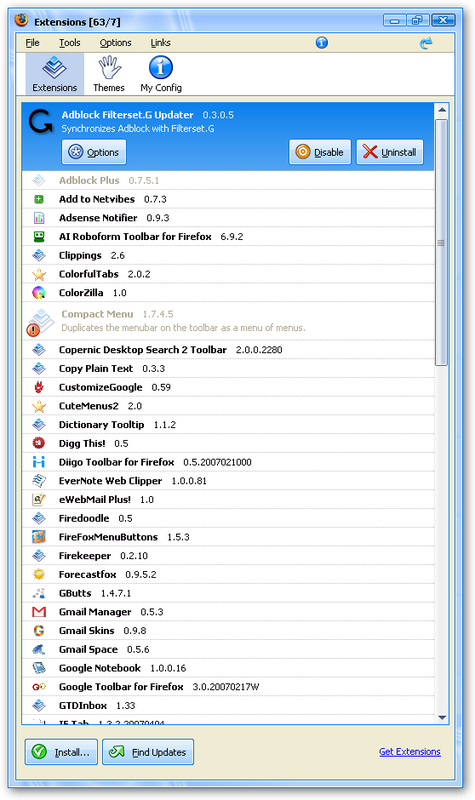The width and height of the screenshot is (475, 800).
Task: Click the refresh arrow icon in menu bar
Action: tap(426, 43)
